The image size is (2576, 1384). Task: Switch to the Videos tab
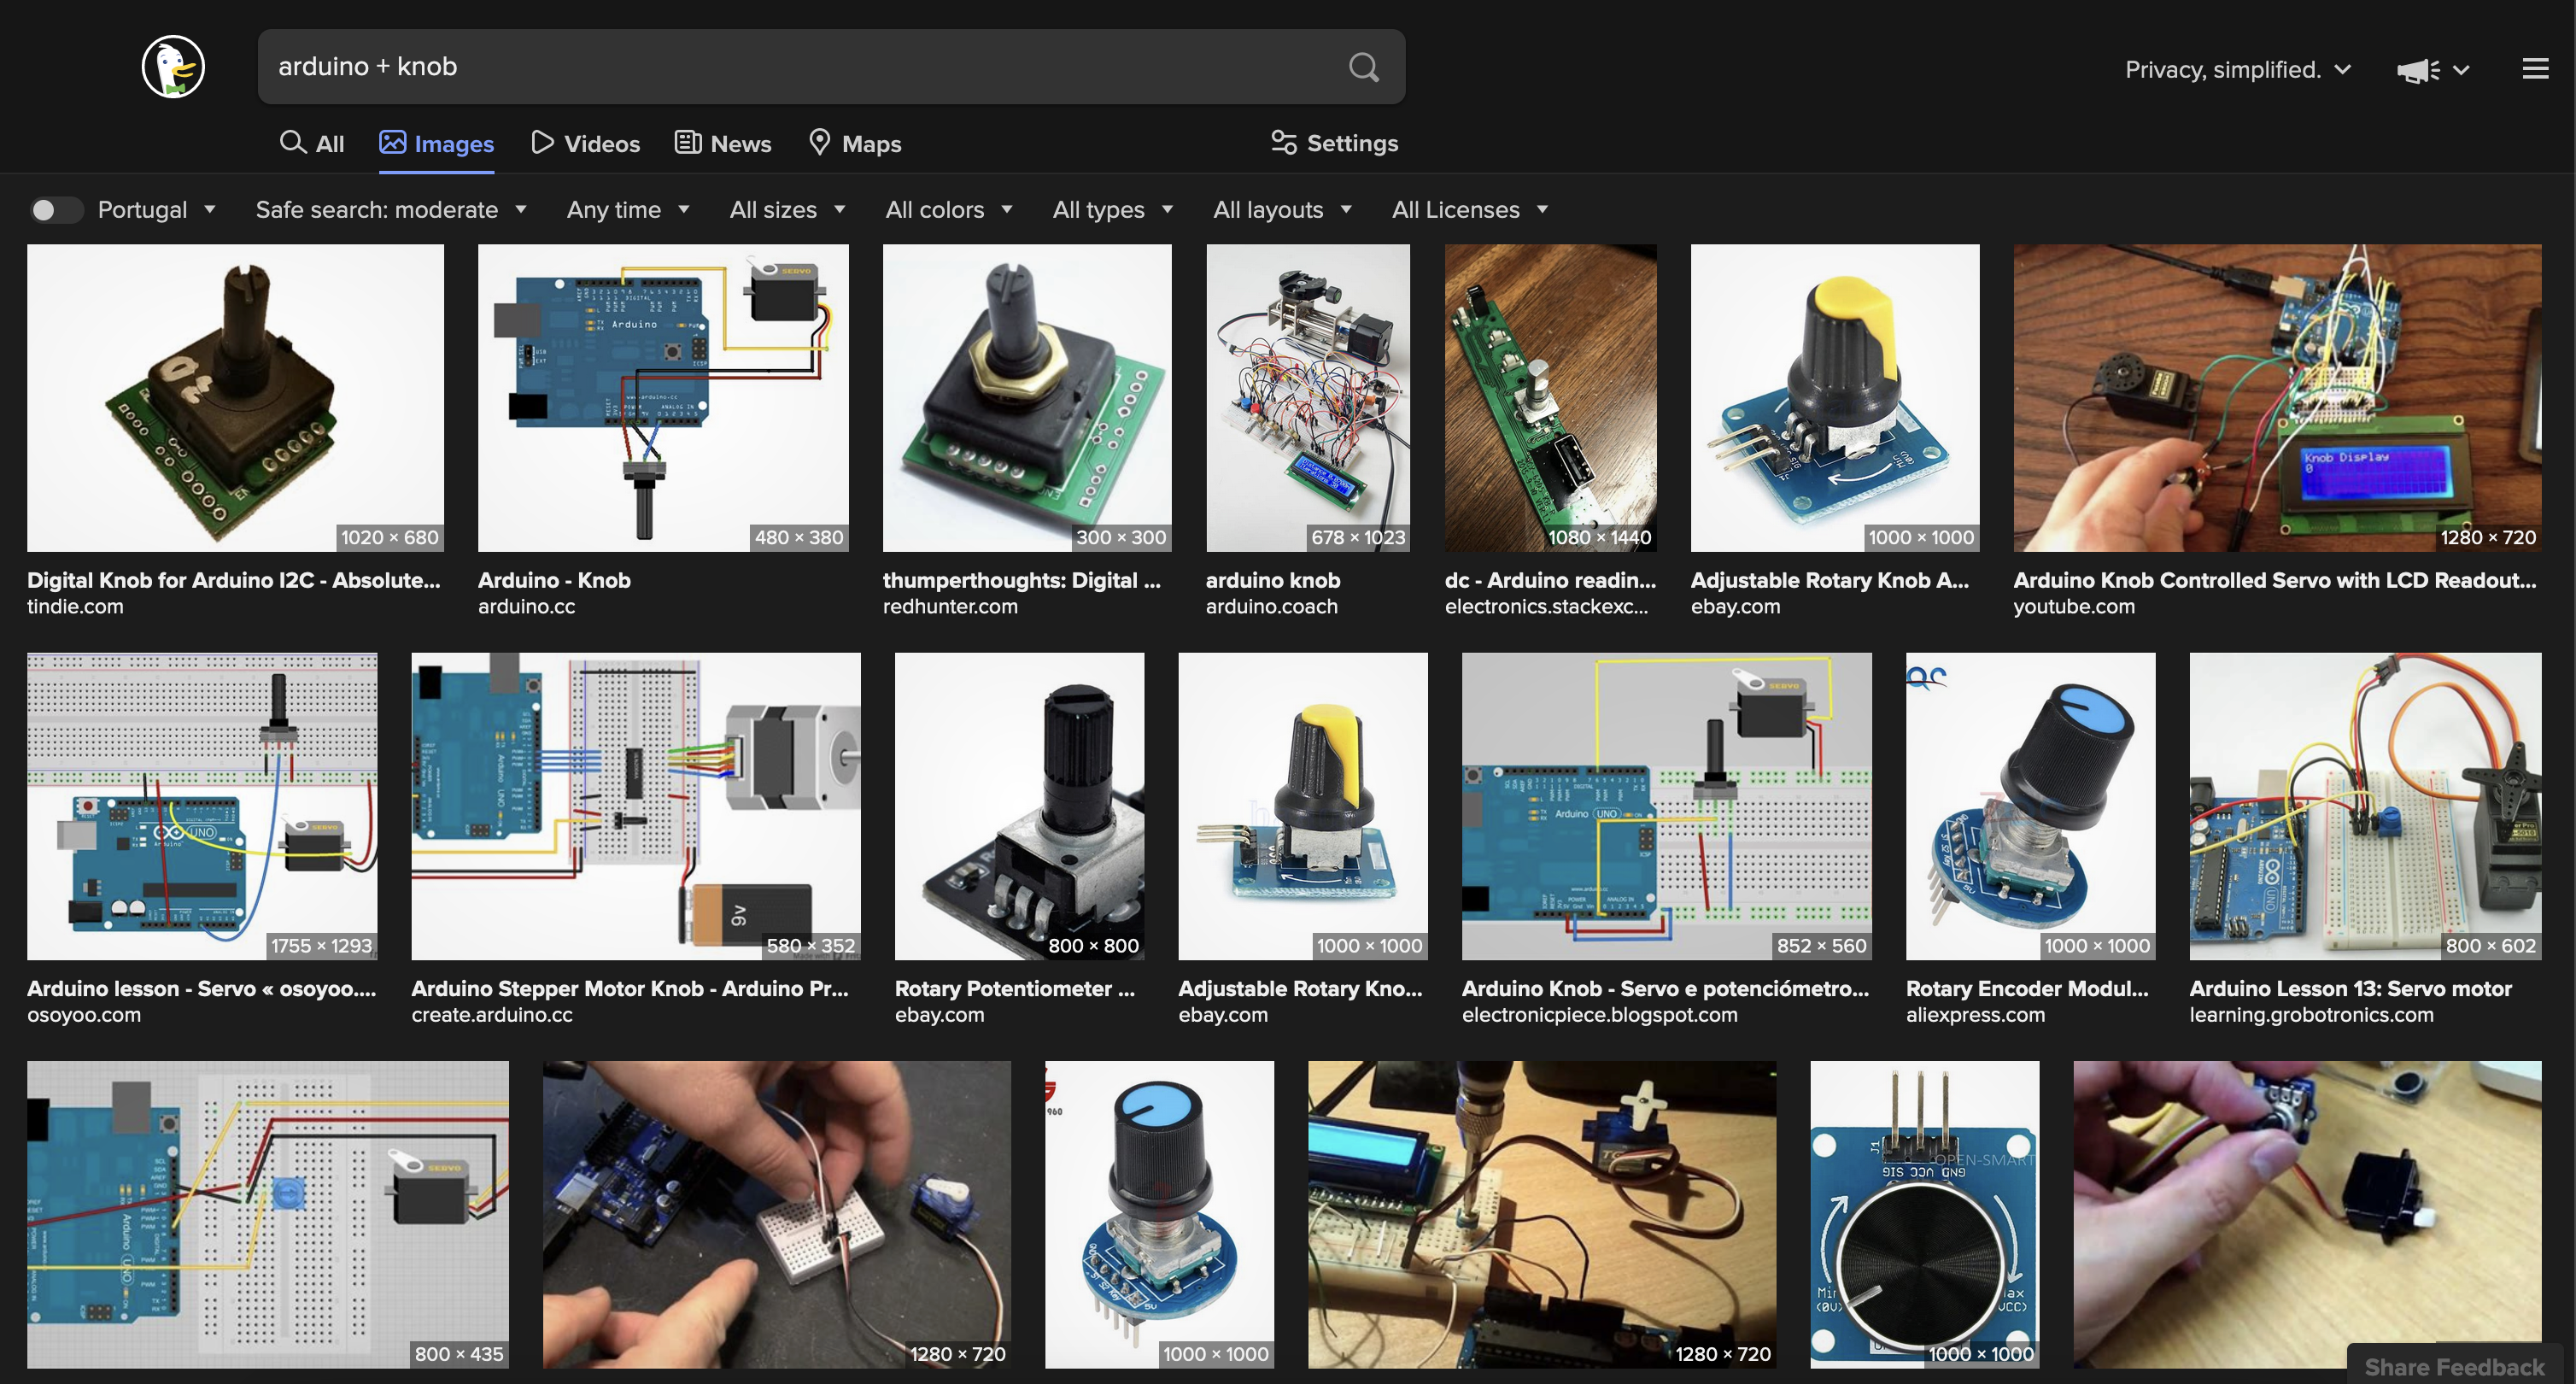585,143
